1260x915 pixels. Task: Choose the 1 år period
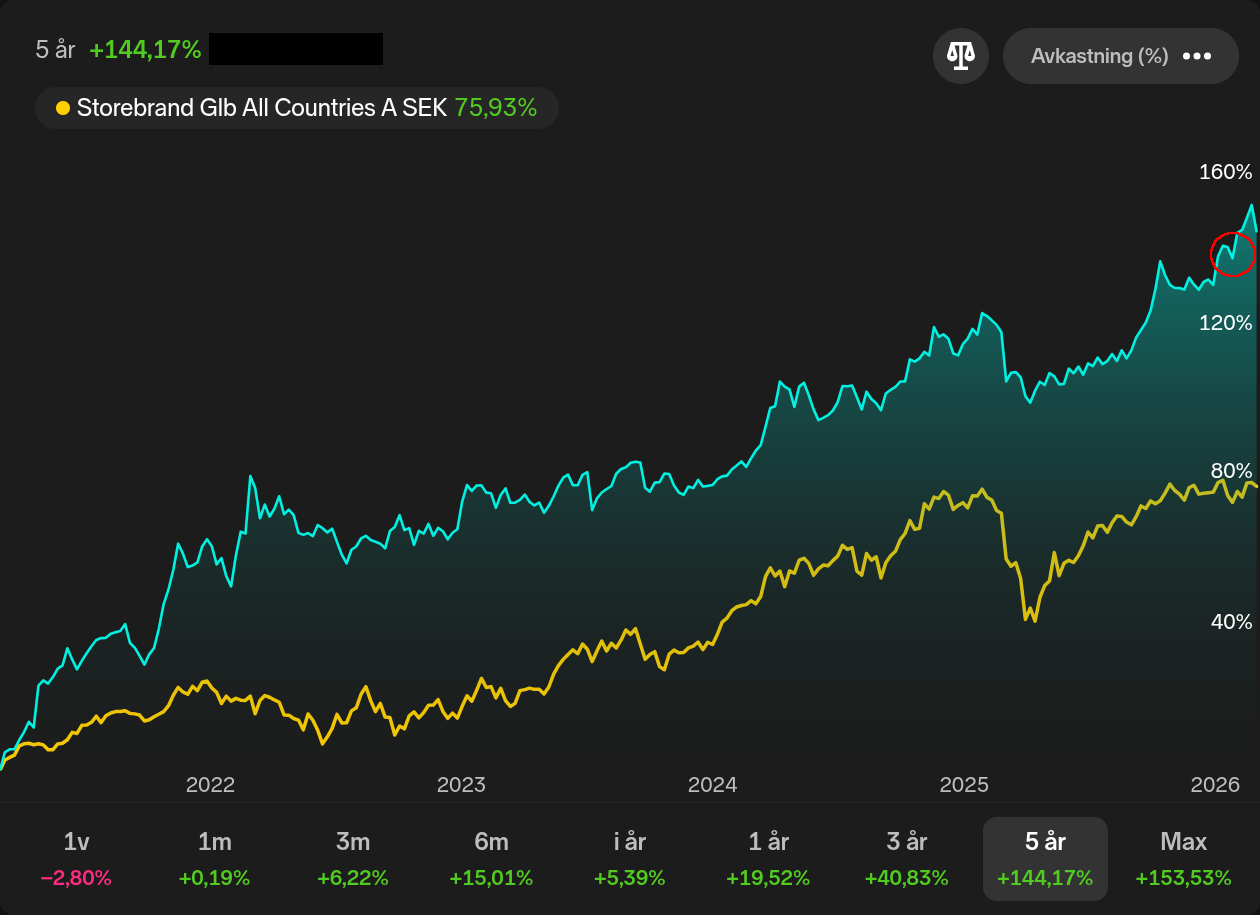(768, 859)
